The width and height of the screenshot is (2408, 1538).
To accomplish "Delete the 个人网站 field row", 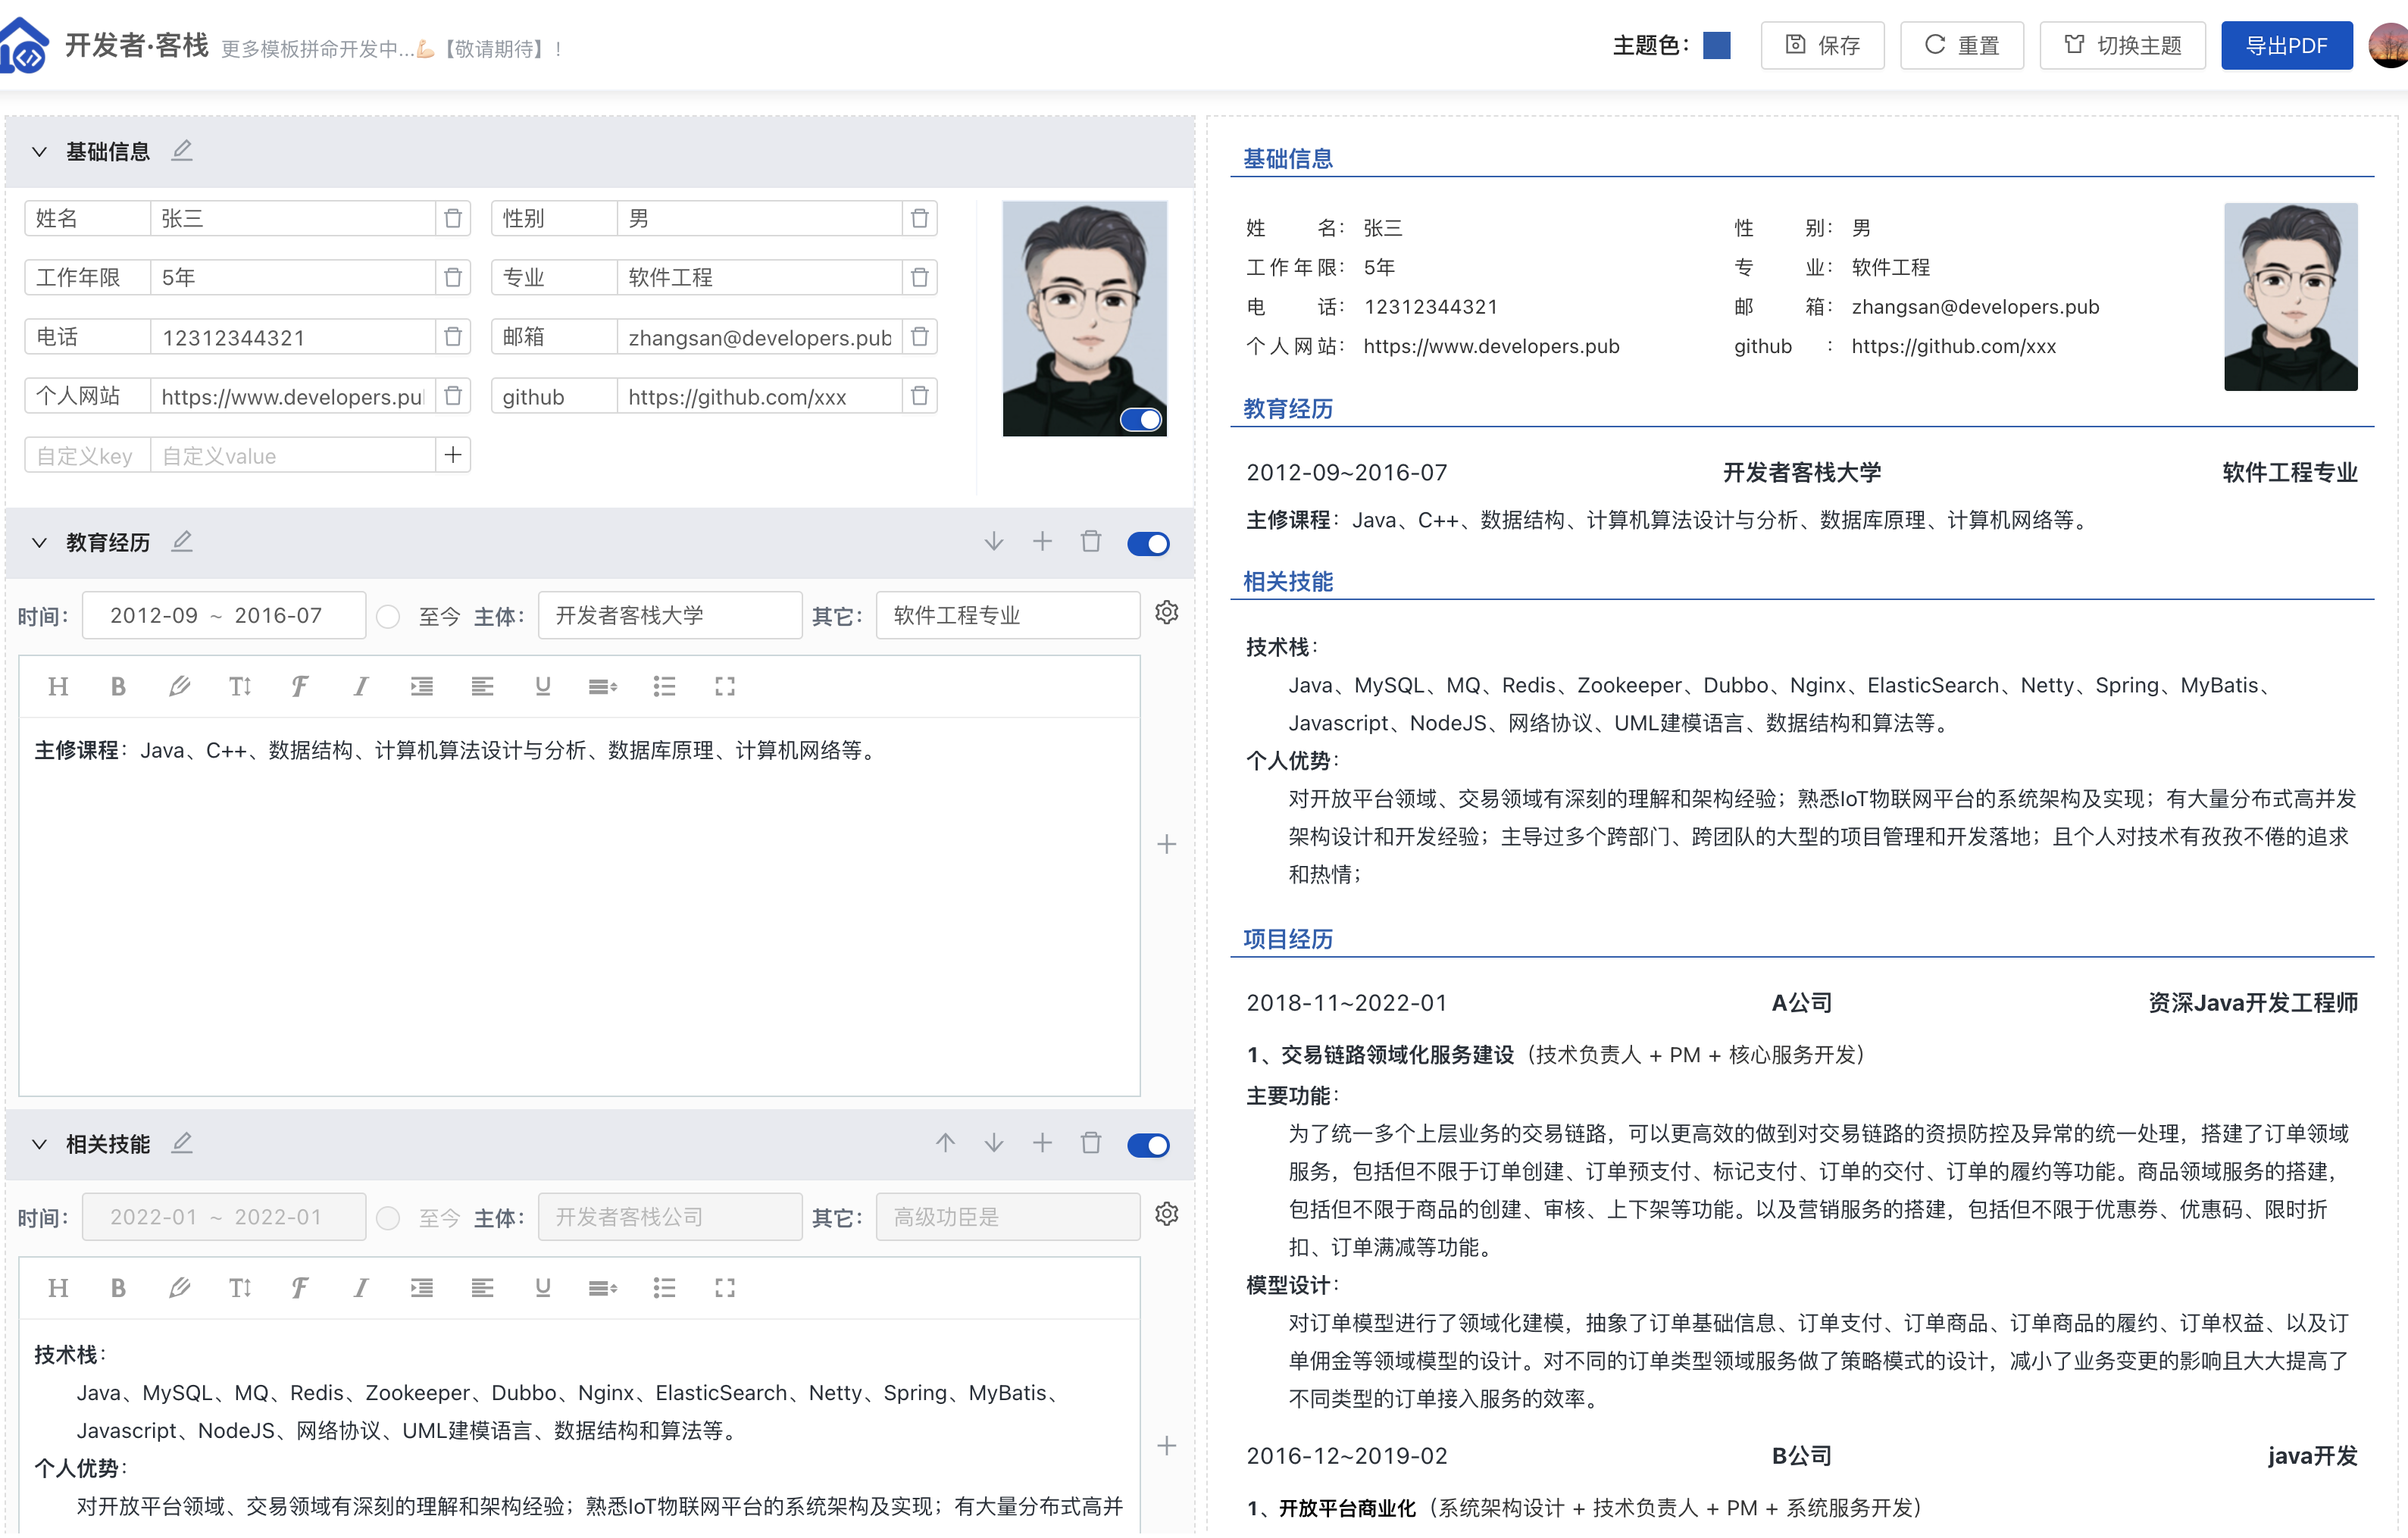I will (x=453, y=396).
